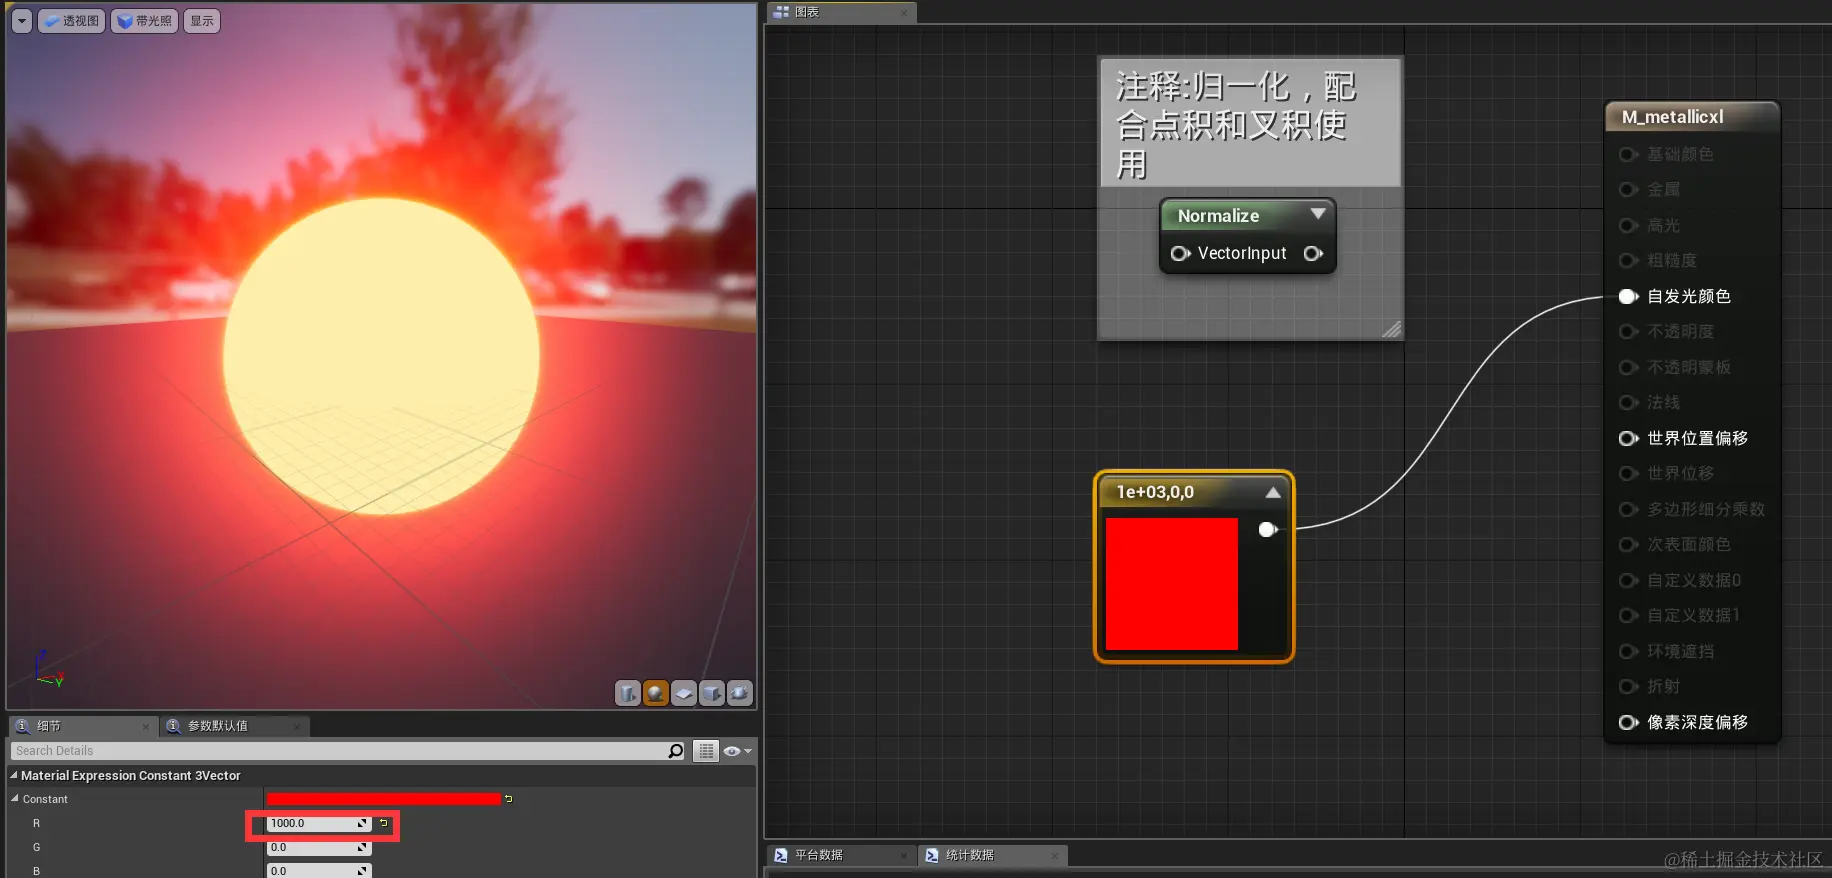Click the 像素深度偏移 pixel depth offset pin
The image size is (1832, 878).
tap(1628, 722)
